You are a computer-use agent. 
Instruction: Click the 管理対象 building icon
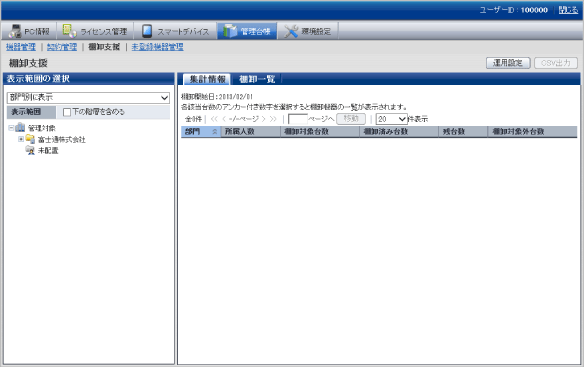20,128
